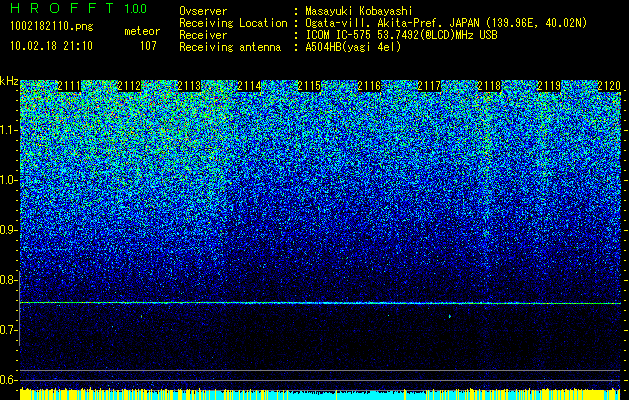Click the meteor label
The height and width of the screenshot is (400, 629).
142,31
